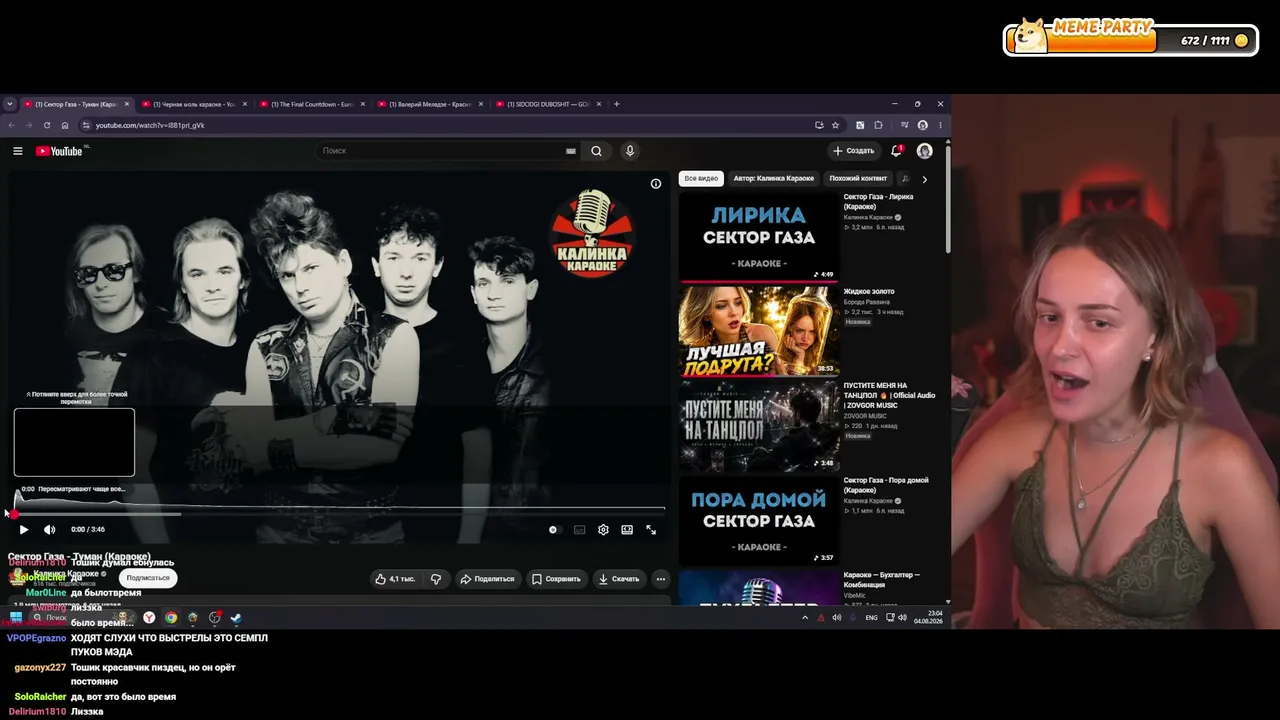Click the Поделиться button

click(x=487, y=579)
